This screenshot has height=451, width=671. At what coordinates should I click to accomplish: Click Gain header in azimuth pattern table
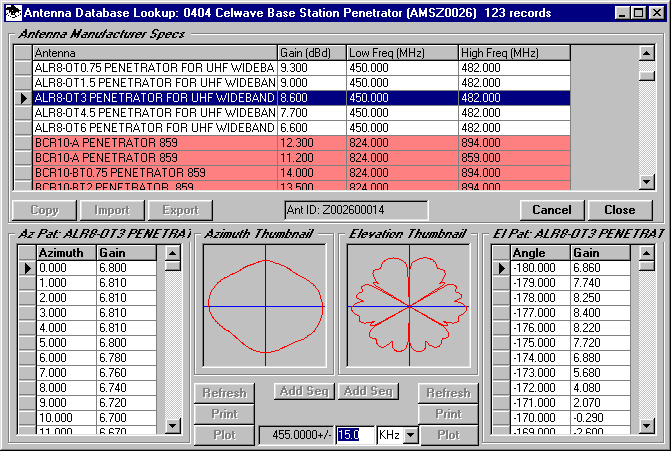click(127, 253)
